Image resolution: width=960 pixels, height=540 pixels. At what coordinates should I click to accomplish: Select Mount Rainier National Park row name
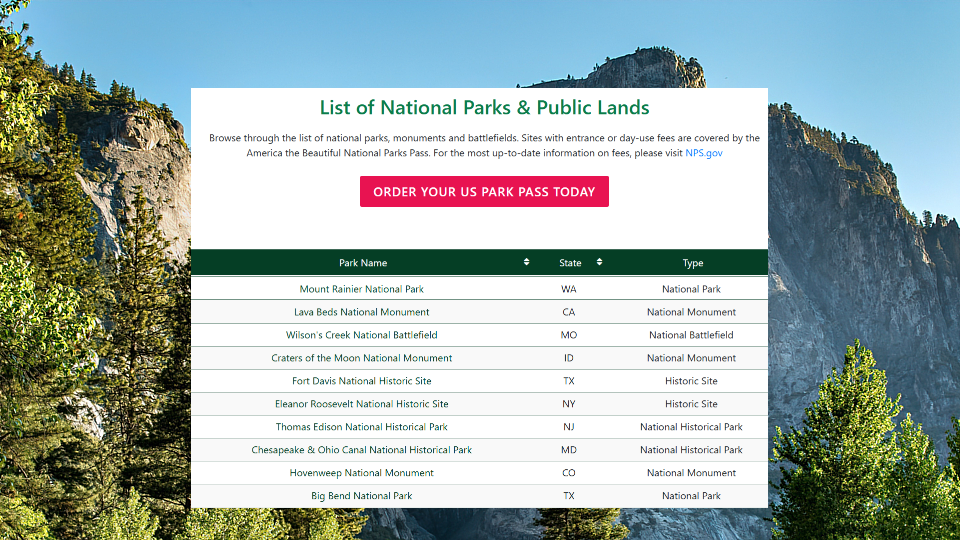coord(362,289)
